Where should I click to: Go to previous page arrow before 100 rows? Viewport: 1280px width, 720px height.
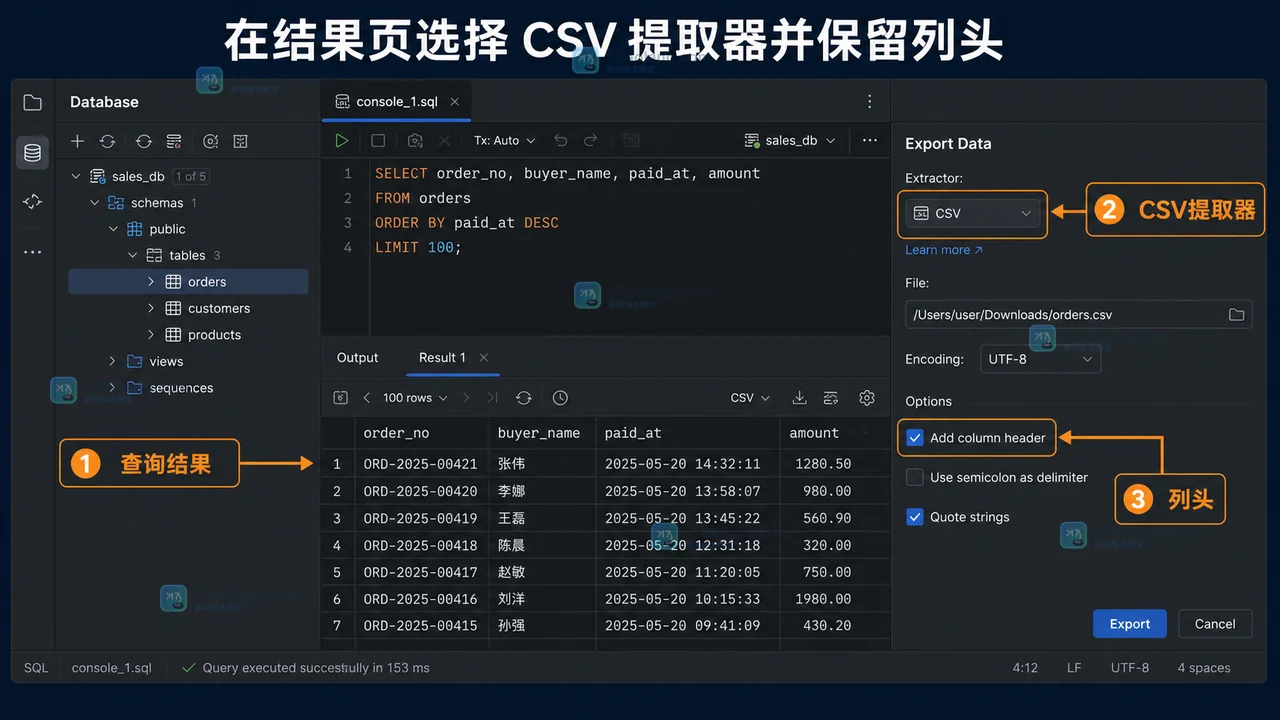(x=366, y=398)
